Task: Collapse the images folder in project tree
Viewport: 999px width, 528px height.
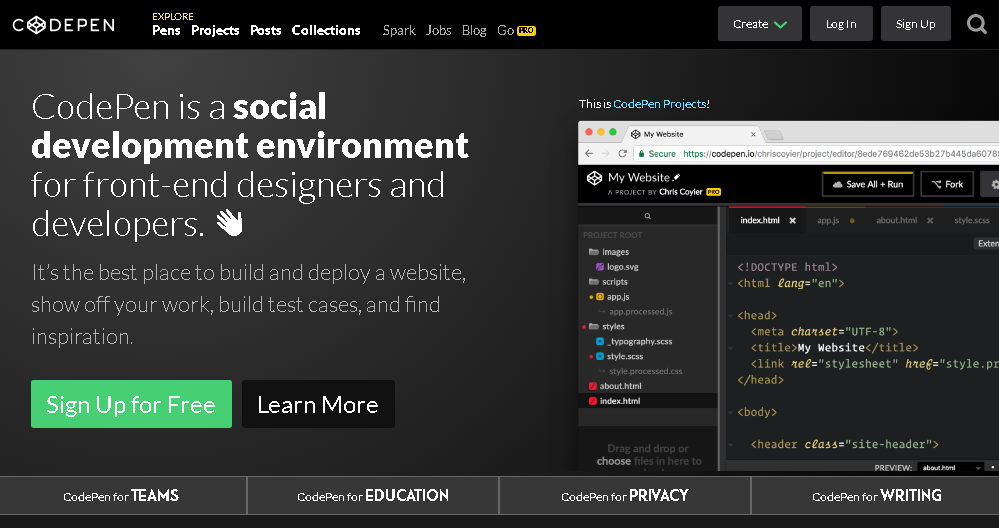Action: tap(593, 252)
